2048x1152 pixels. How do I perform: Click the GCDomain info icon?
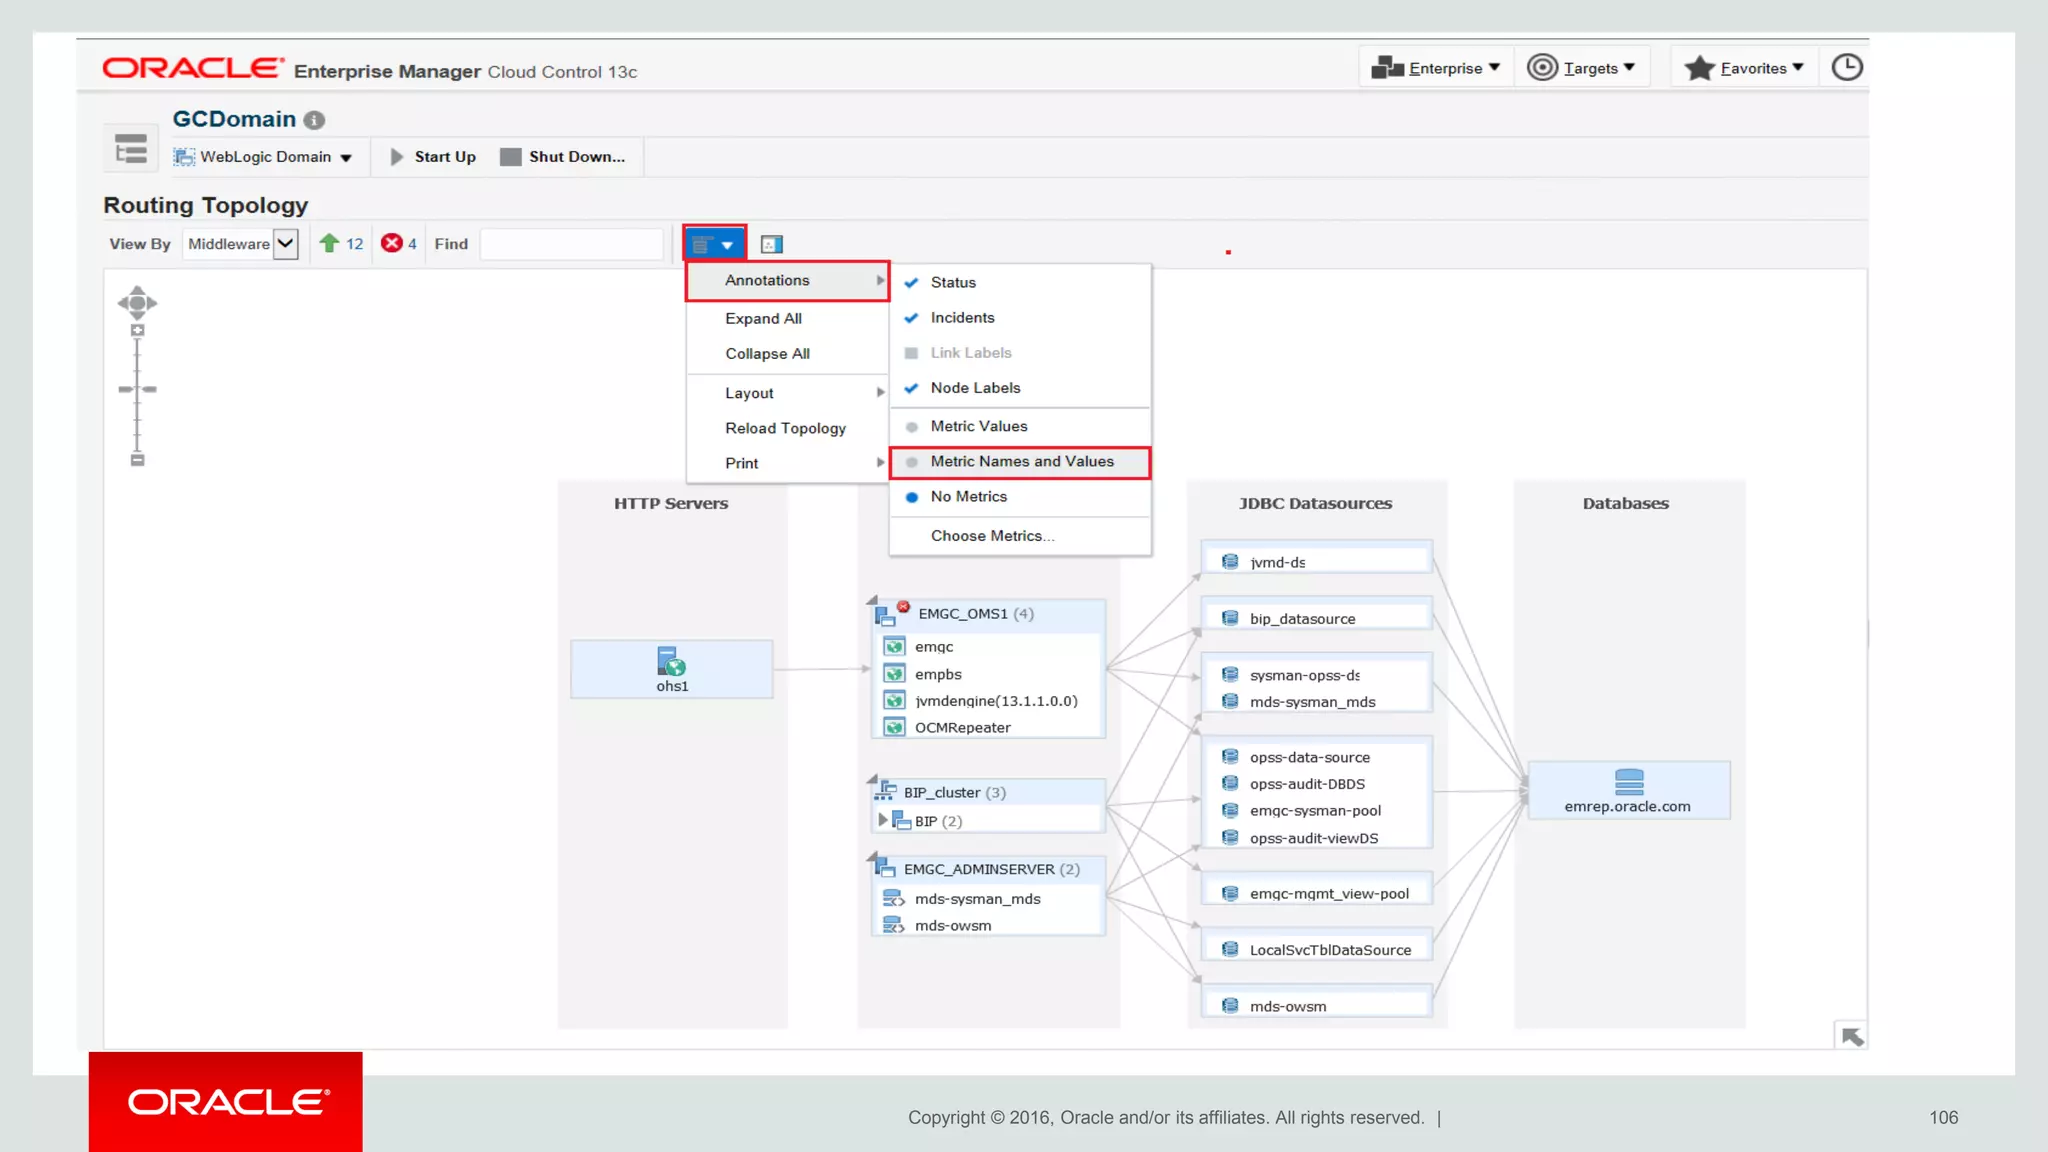coord(314,121)
